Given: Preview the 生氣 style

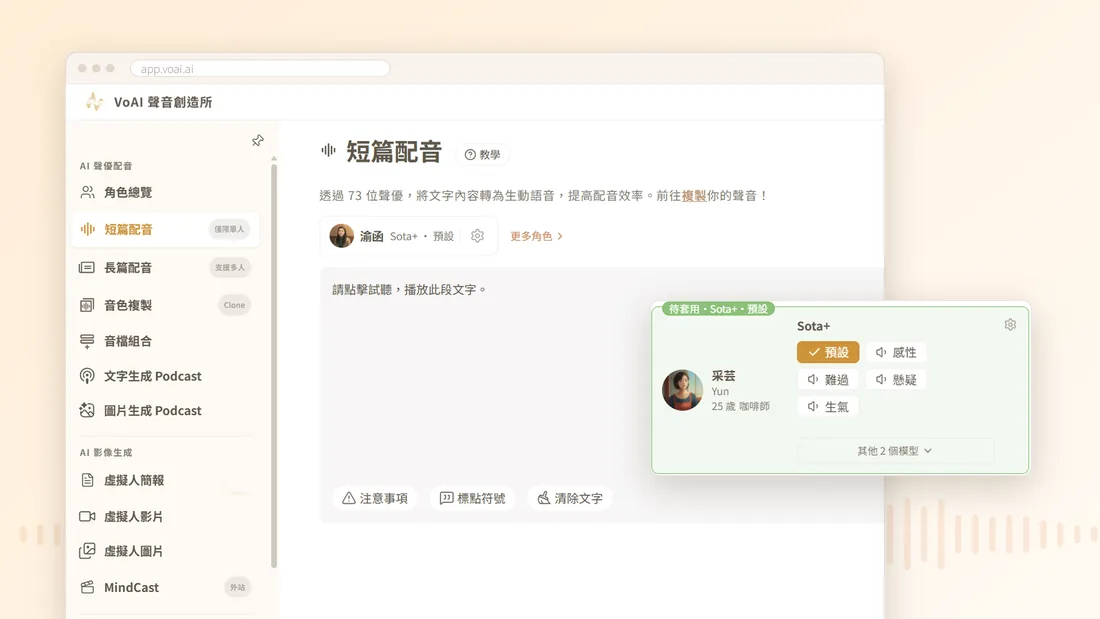Looking at the screenshot, I should coord(828,406).
